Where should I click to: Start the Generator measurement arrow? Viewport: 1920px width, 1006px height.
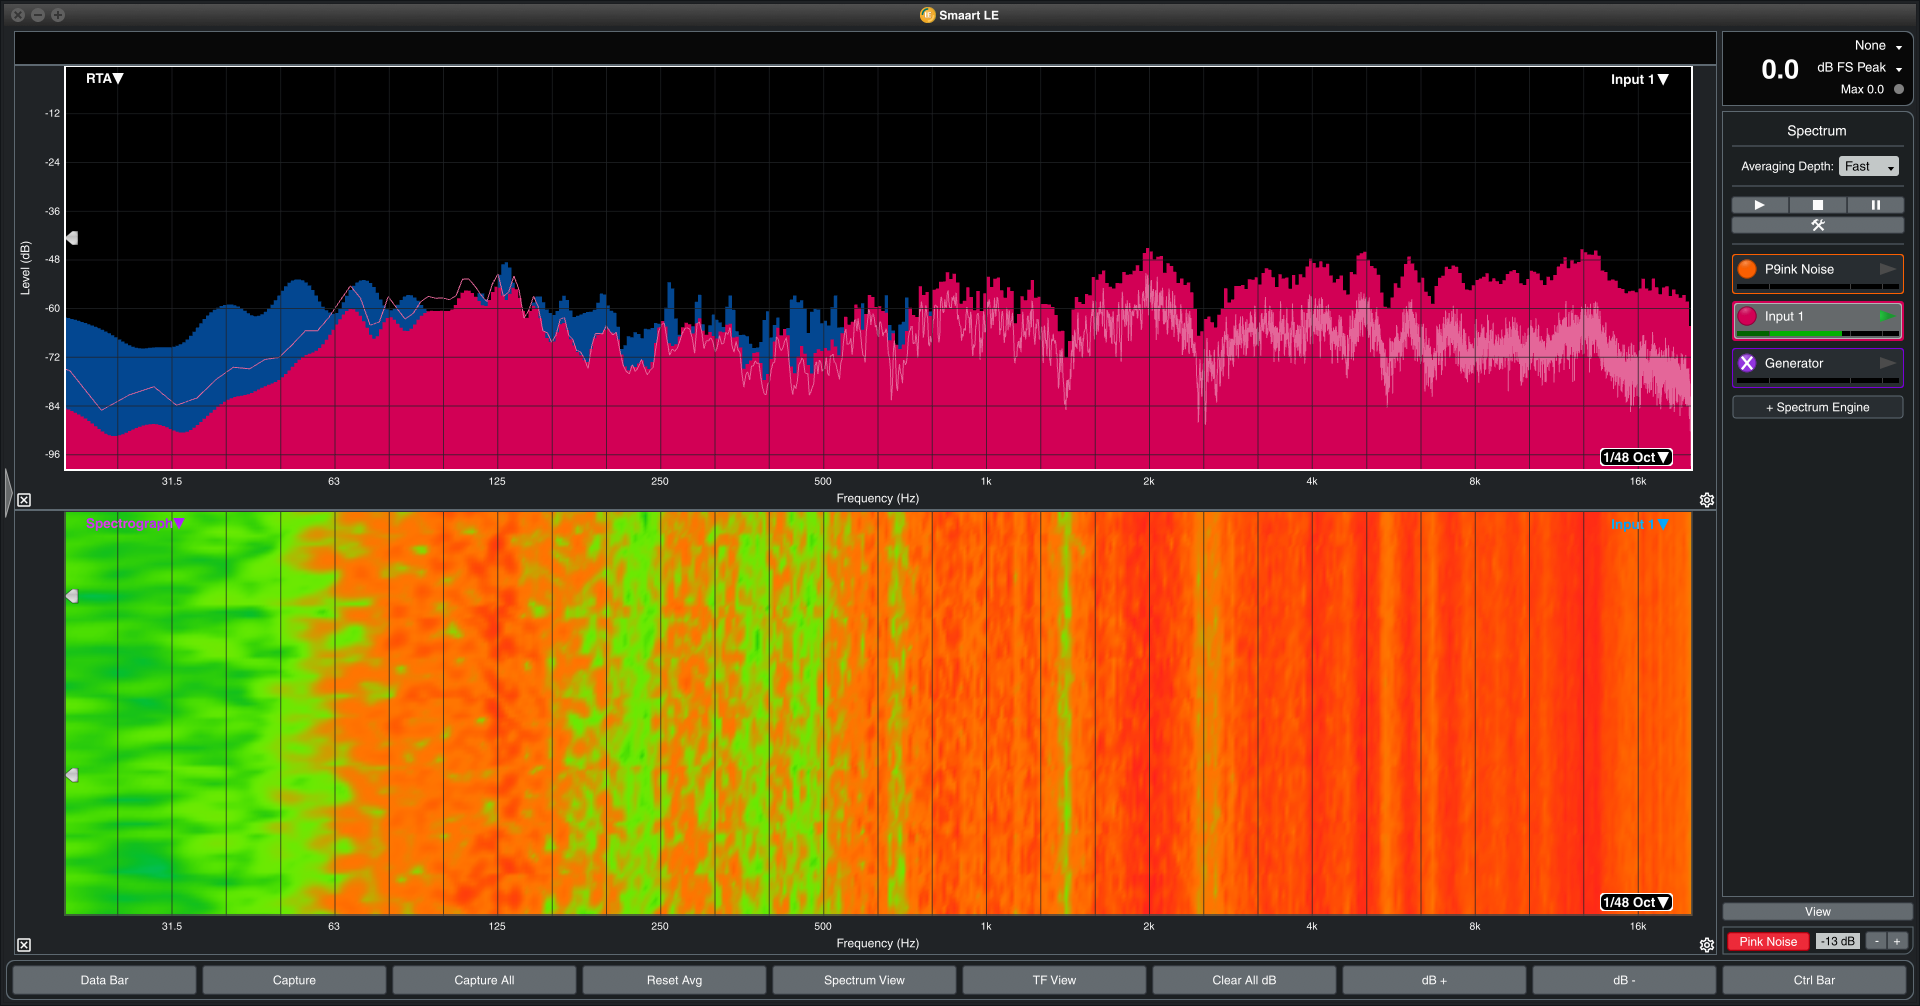(x=1887, y=363)
